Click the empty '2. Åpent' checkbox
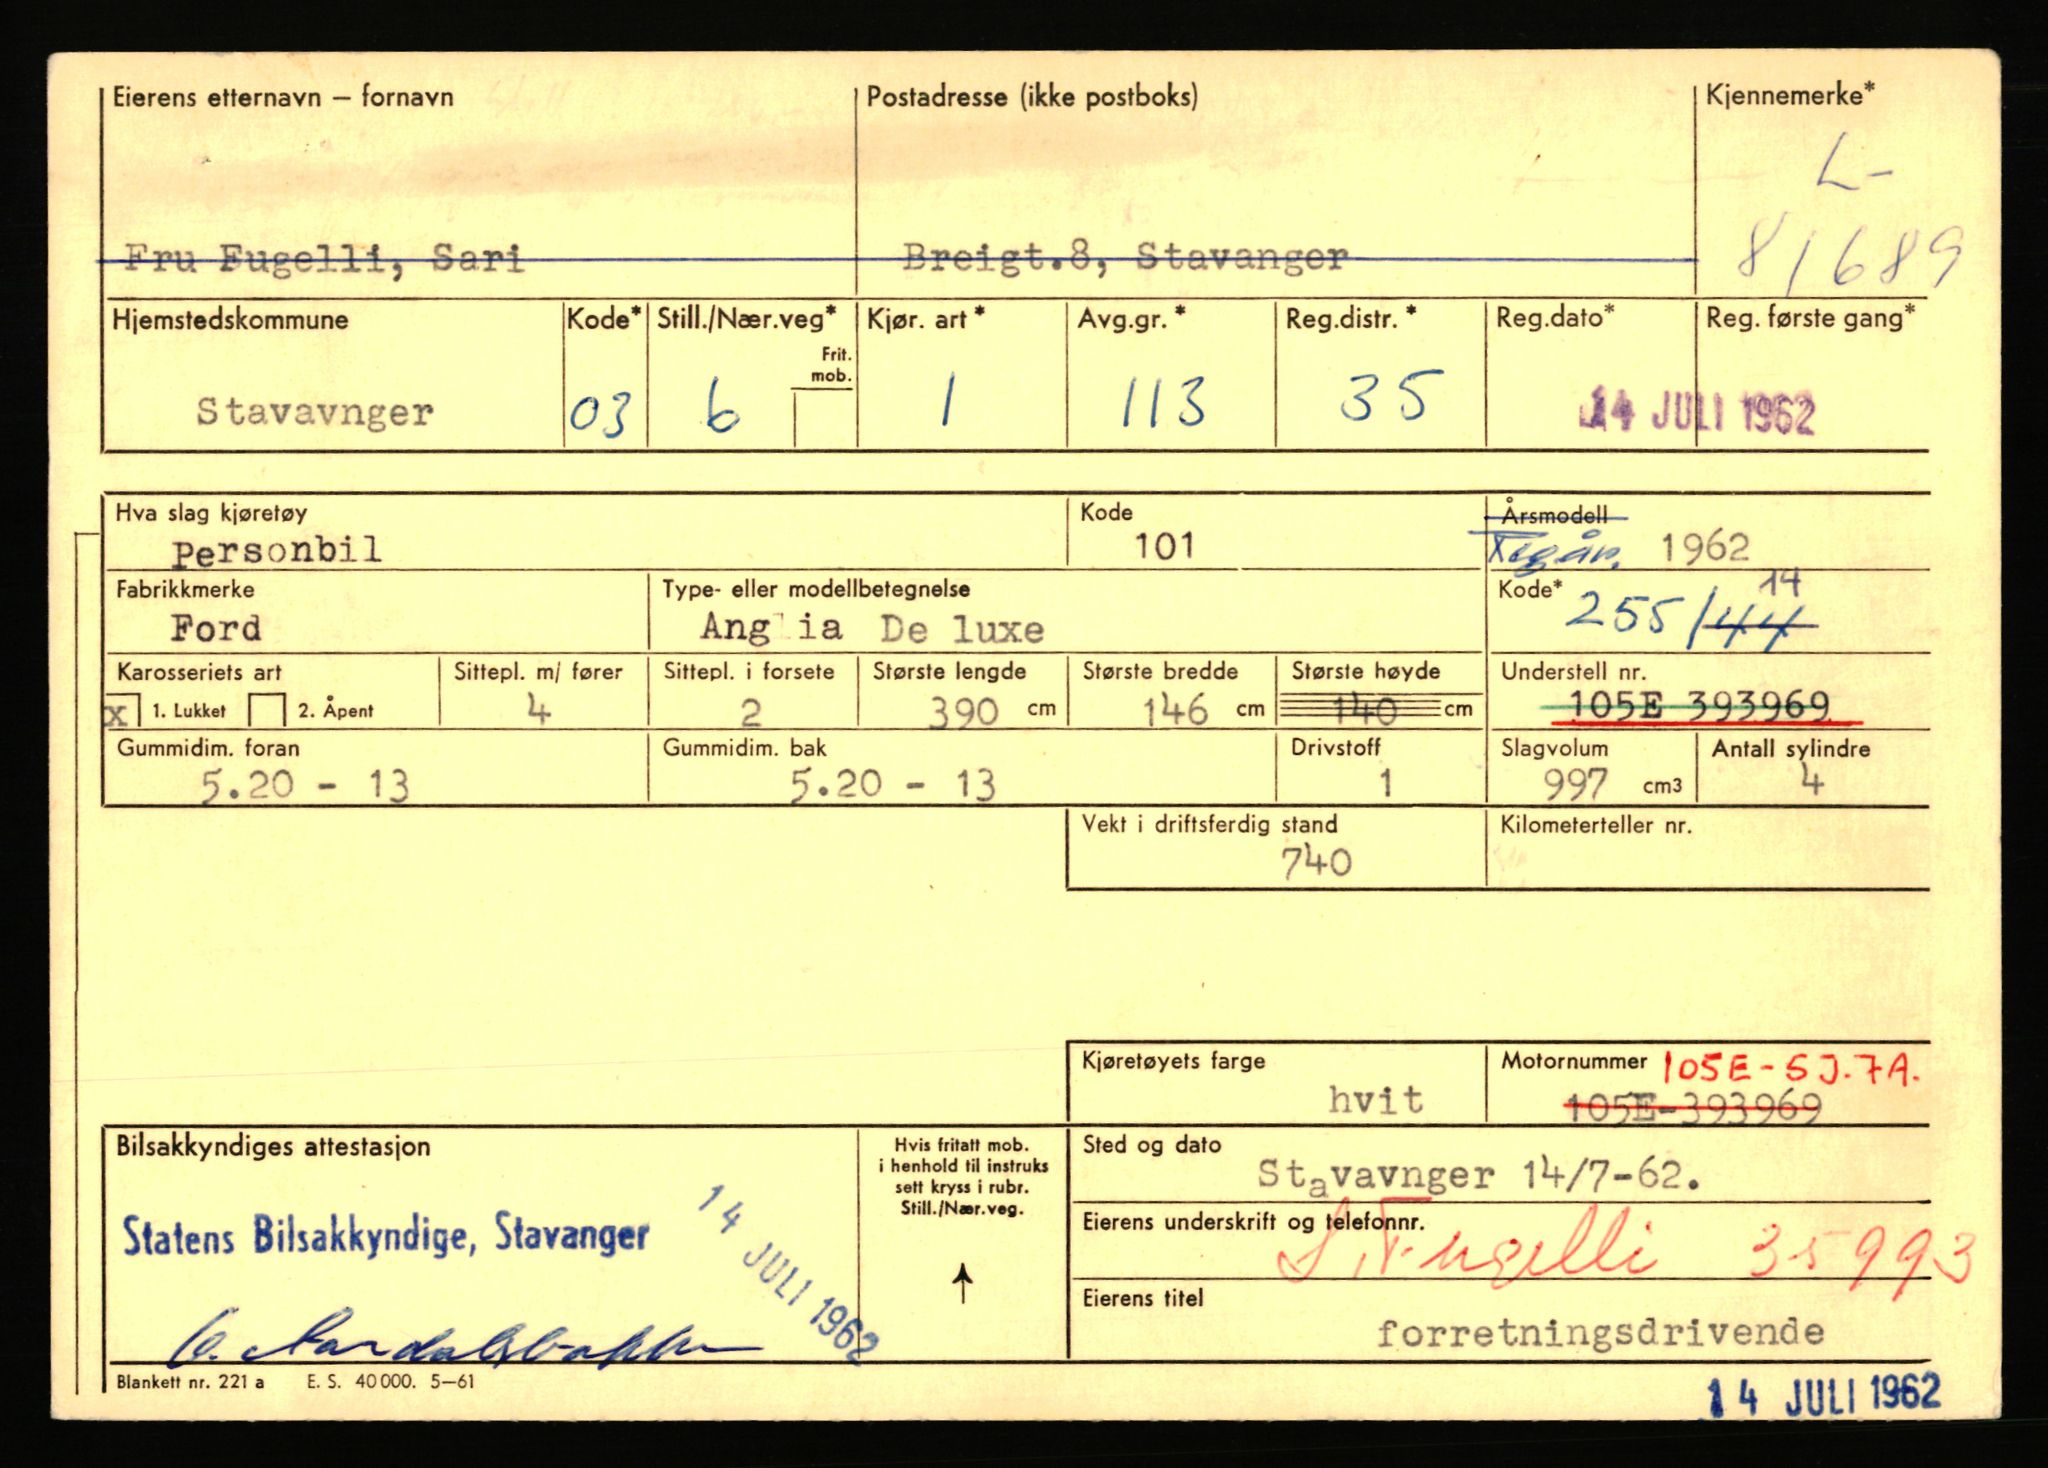The image size is (2048, 1468). pyautogui.click(x=267, y=711)
